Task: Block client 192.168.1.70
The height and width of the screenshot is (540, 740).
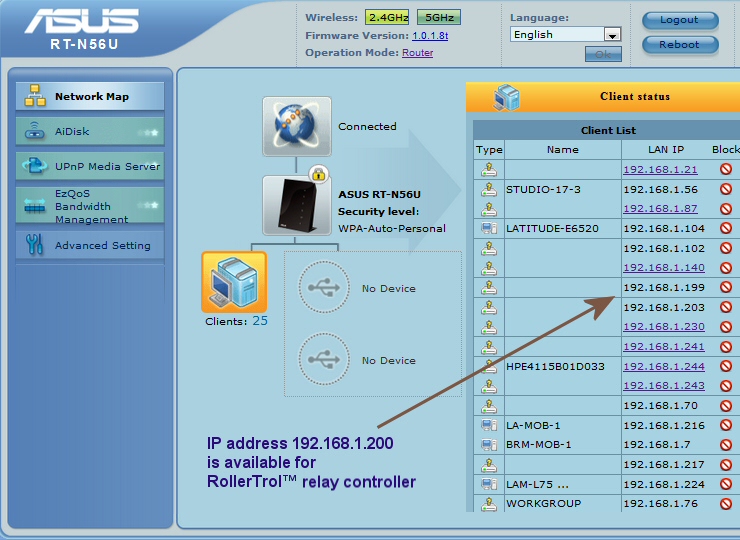Action: point(726,405)
